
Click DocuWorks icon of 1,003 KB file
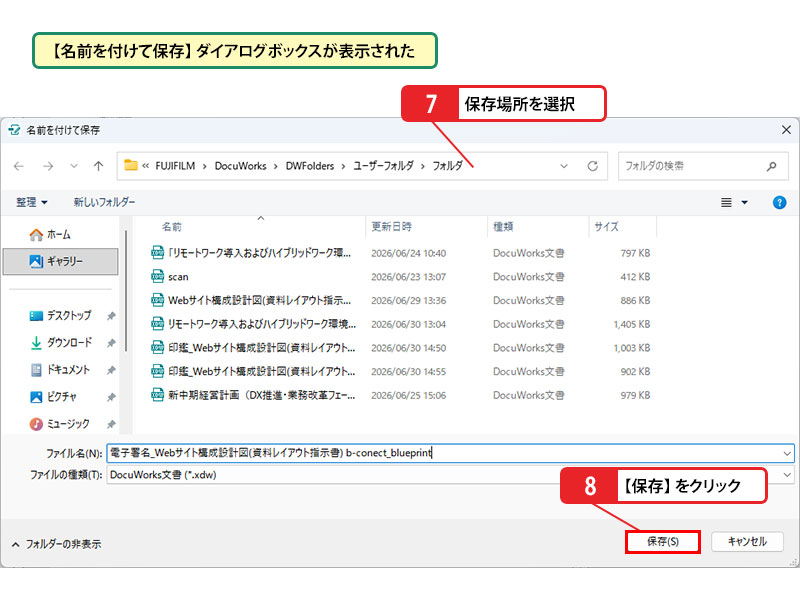click(x=157, y=347)
